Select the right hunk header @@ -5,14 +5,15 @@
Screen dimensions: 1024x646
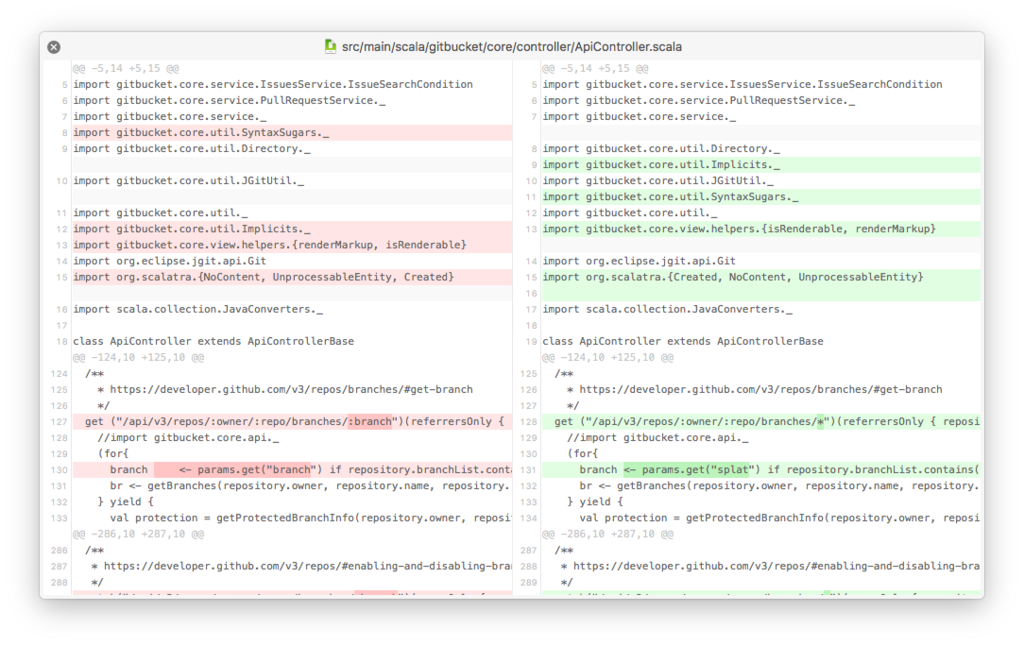[595, 69]
